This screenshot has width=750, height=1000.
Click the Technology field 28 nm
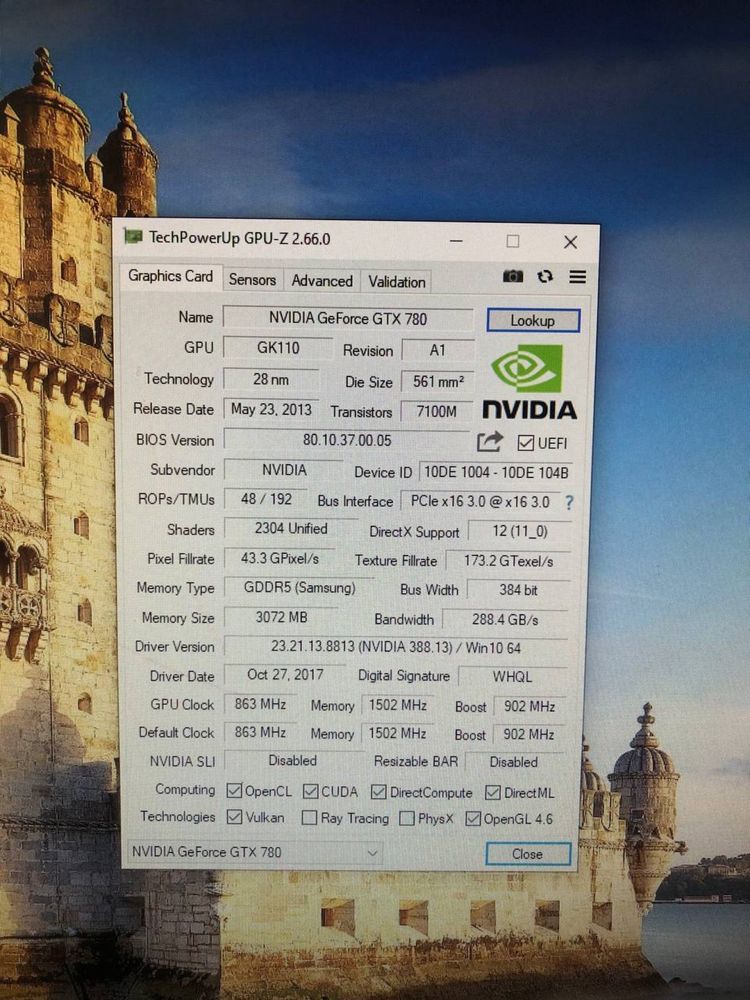pos(271,379)
